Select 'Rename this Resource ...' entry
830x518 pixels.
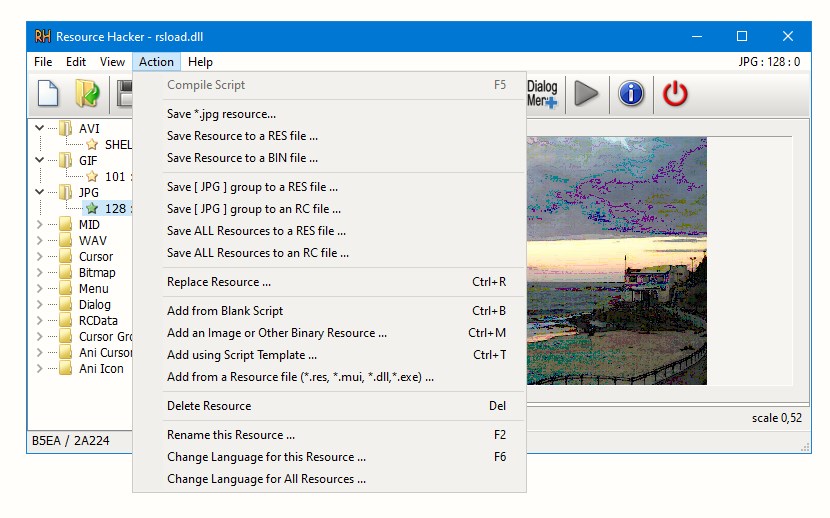pos(231,435)
